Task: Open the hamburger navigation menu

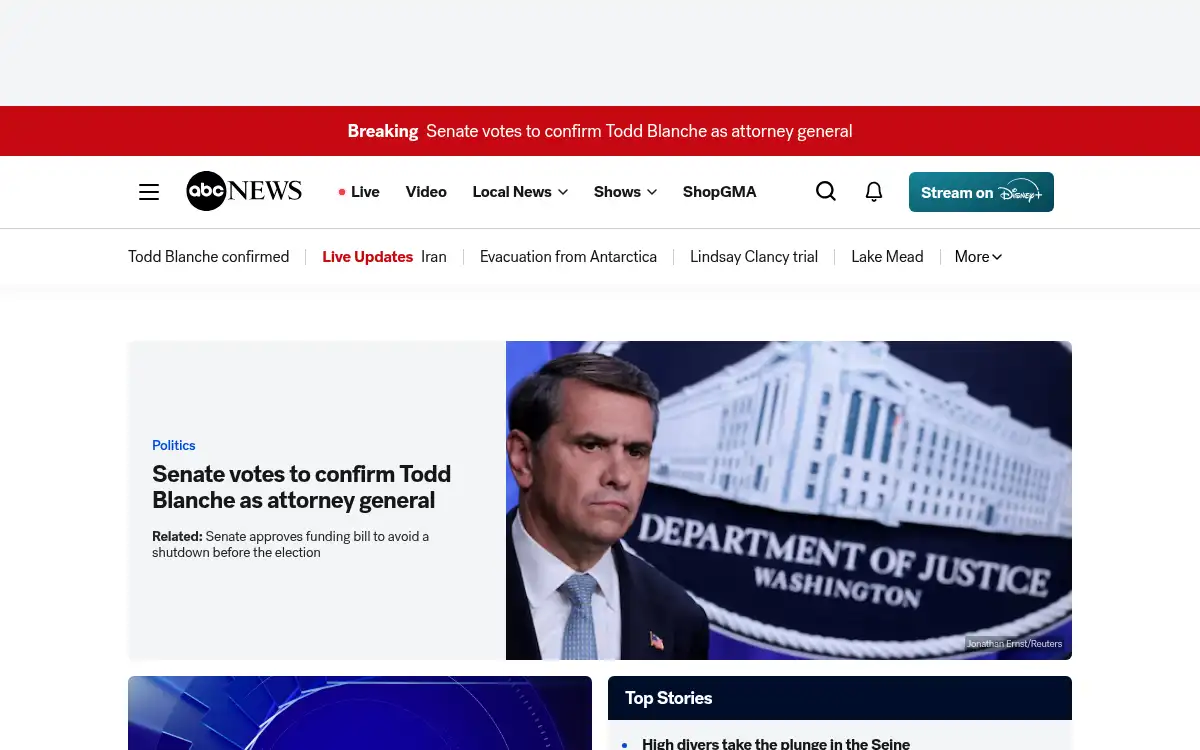Action: pos(149,192)
